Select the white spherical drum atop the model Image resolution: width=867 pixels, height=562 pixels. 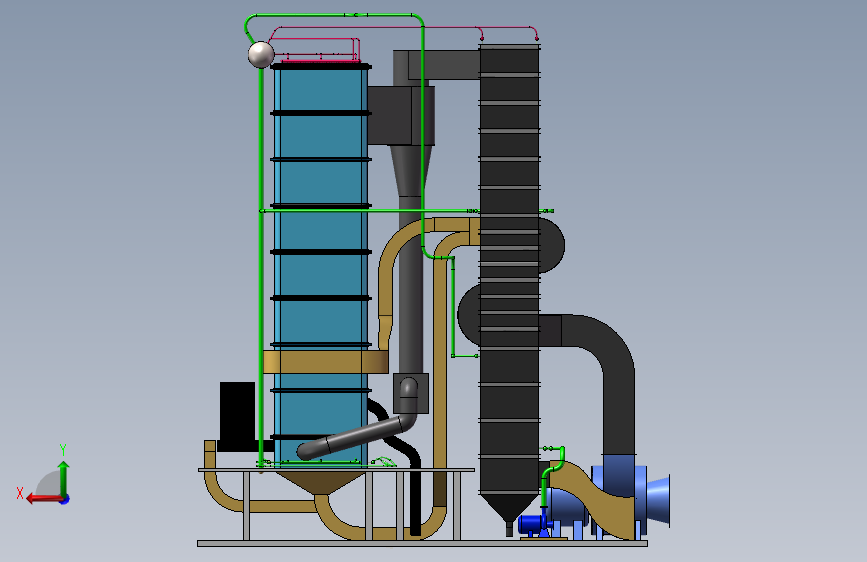[261, 54]
